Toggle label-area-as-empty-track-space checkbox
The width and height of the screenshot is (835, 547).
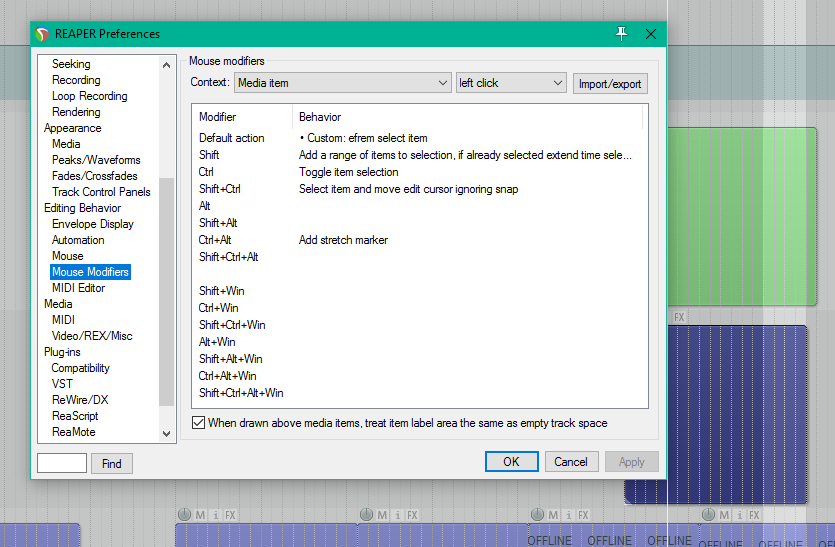pyautogui.click(x=198, y=423)
